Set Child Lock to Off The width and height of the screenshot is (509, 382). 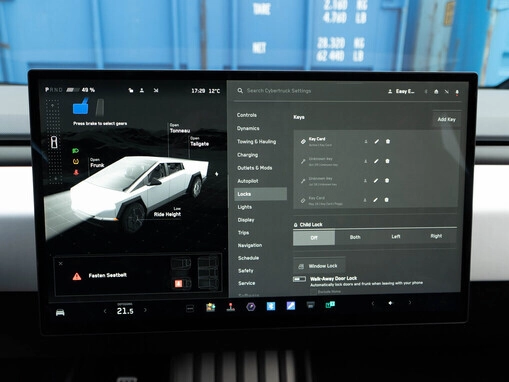click(314, 238)
